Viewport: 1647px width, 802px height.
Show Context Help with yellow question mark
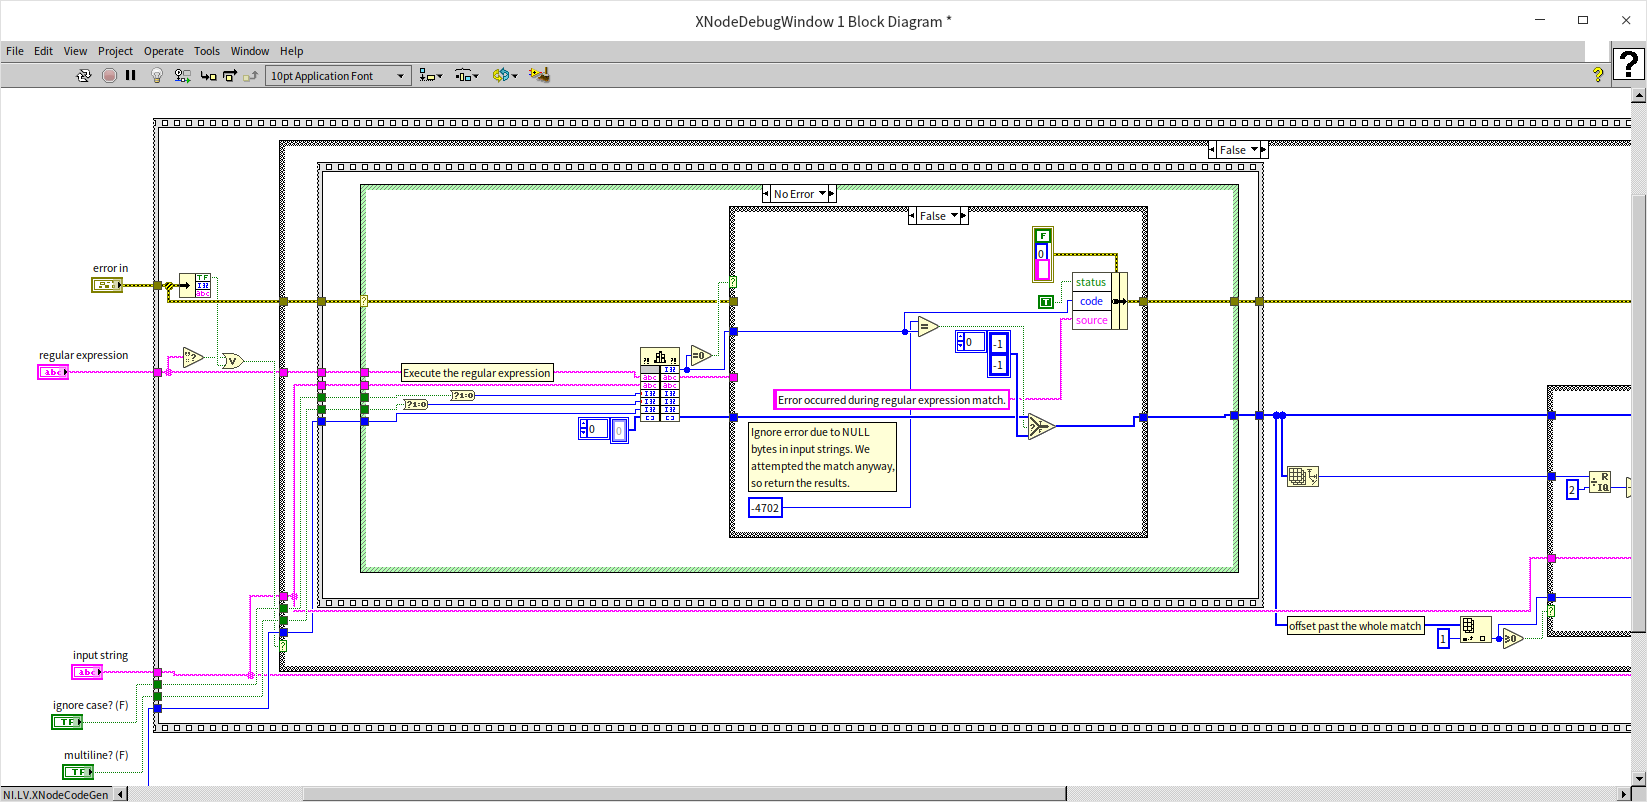pos(1597,75)
